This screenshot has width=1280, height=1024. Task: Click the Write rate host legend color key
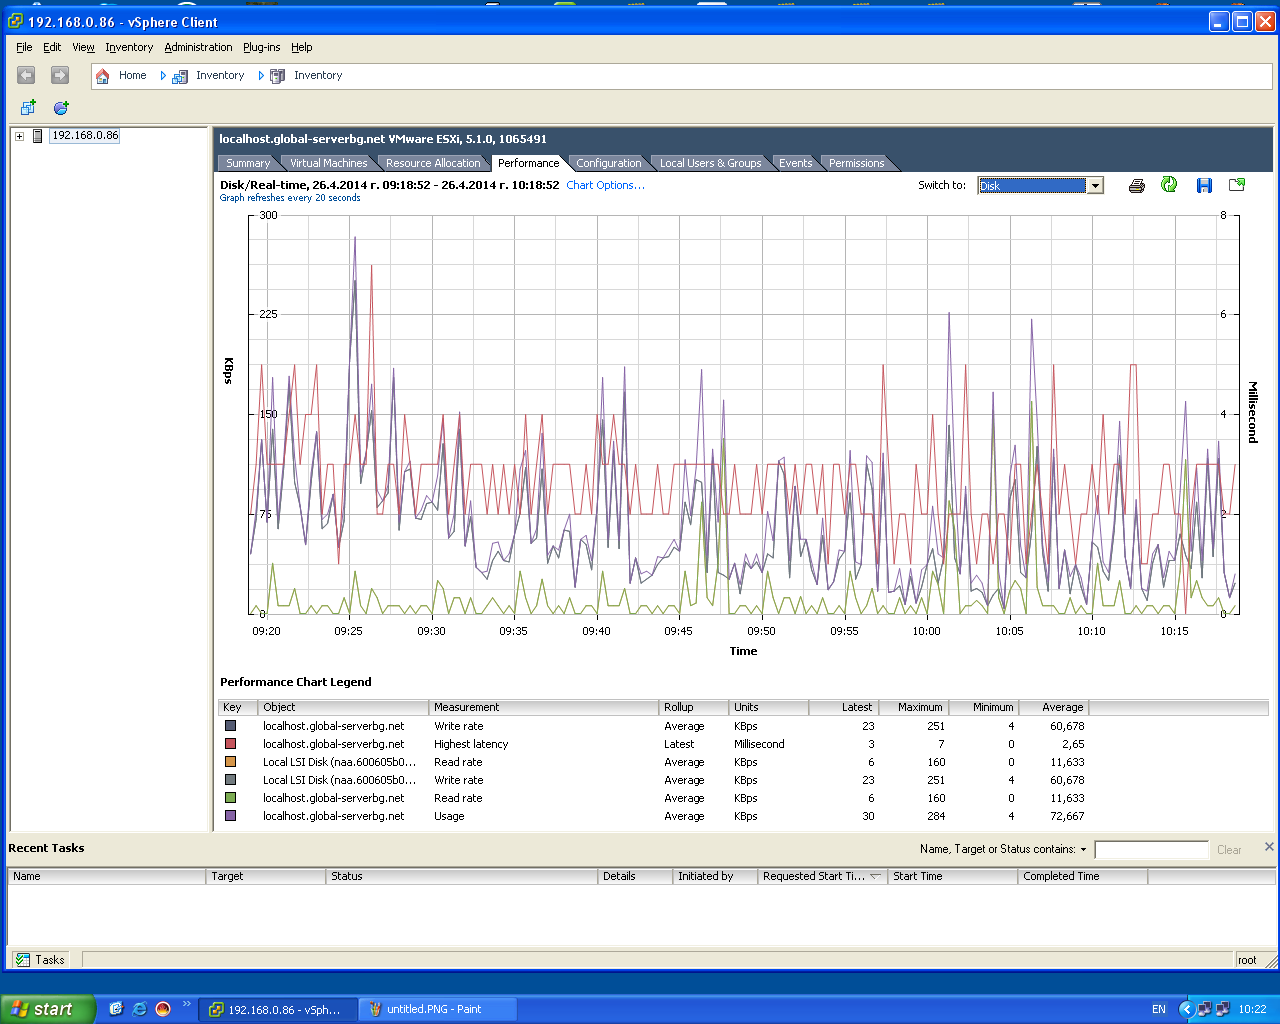coord(231,726)
